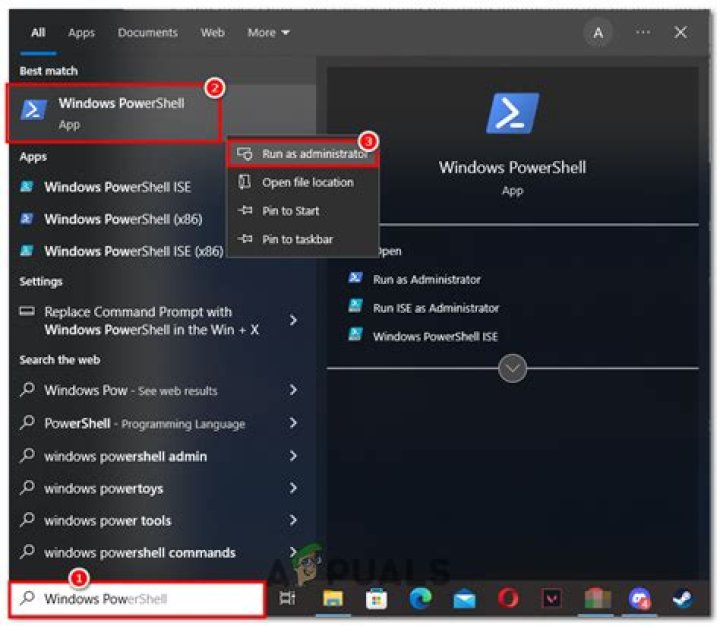Click the user account avatar A

pos(598,33)
